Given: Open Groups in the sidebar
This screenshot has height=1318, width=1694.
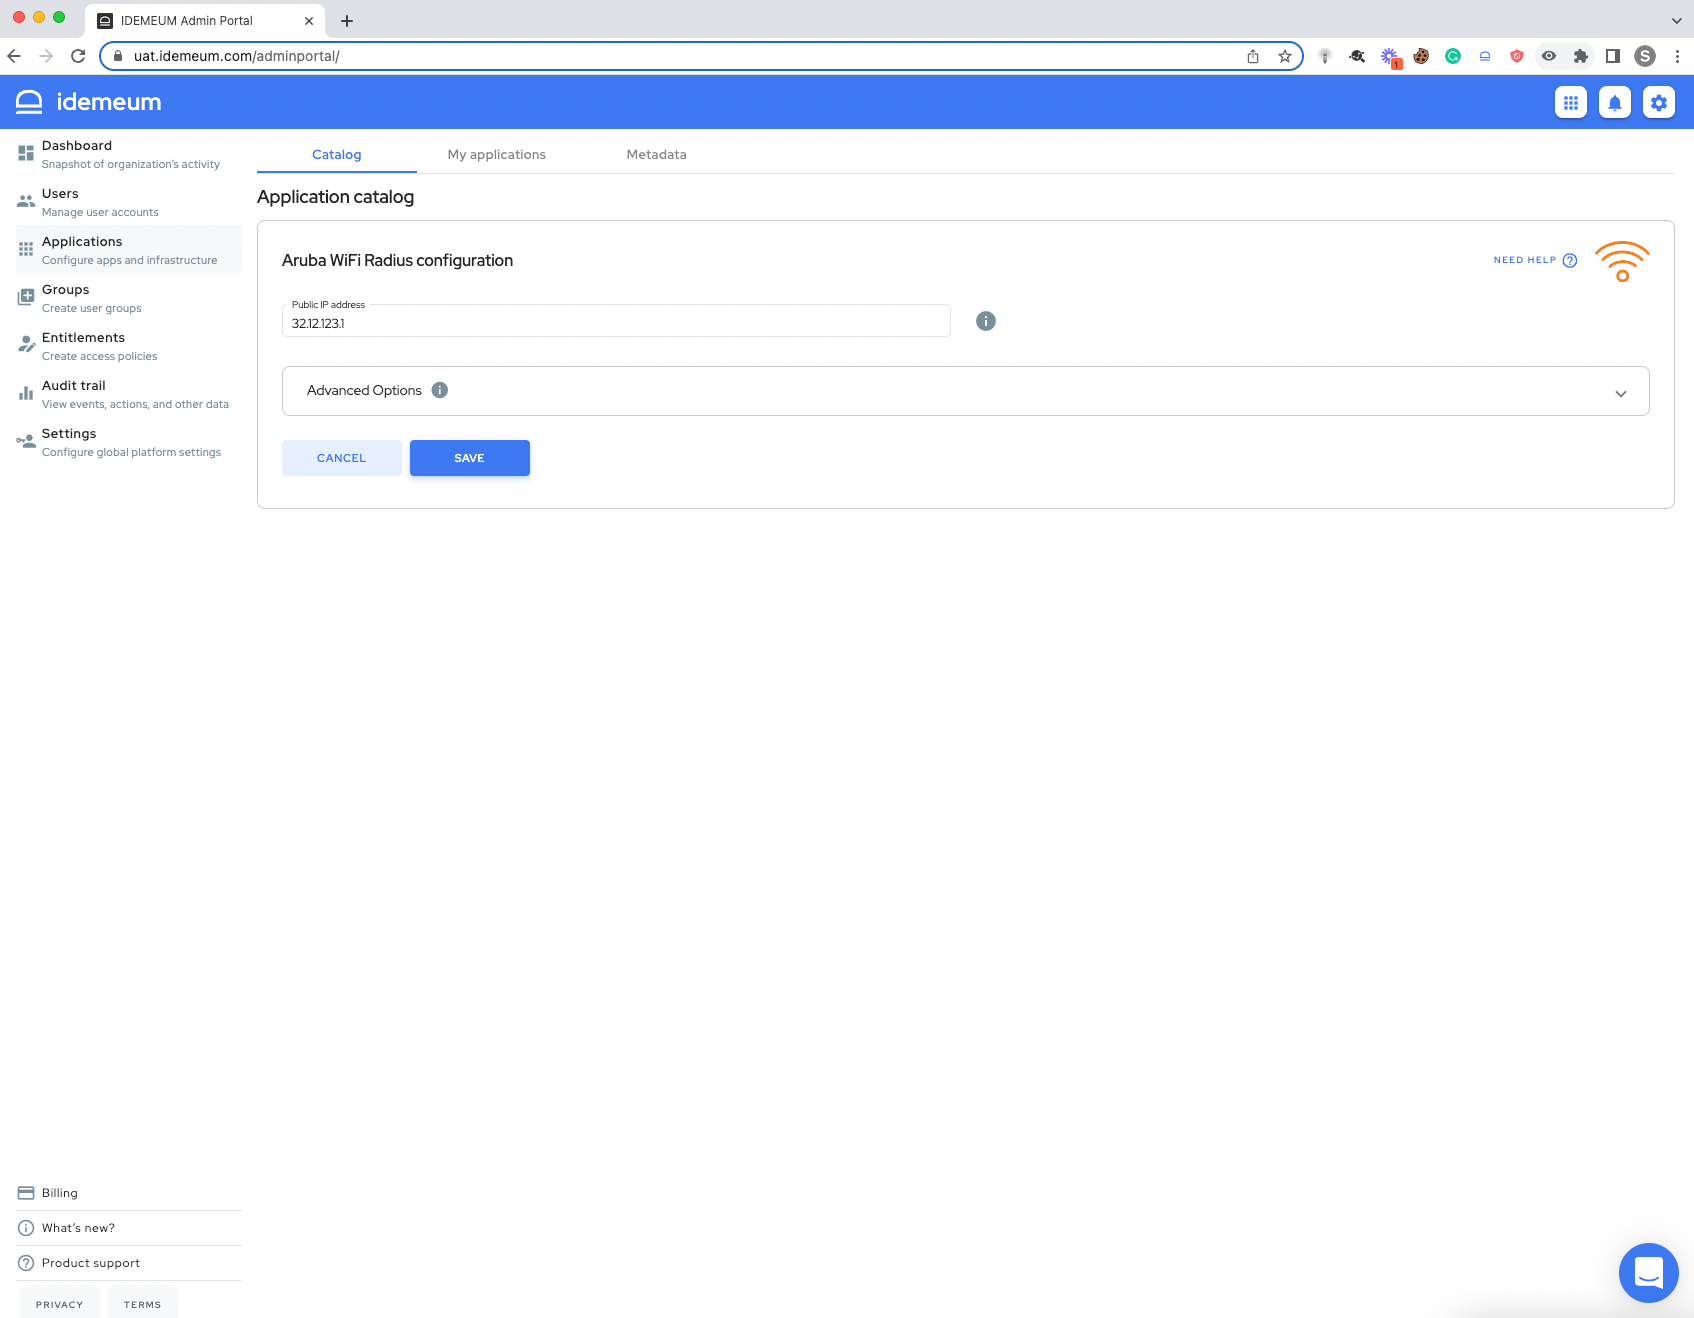Looking at the screenshot, I should [x=129, y=298].
